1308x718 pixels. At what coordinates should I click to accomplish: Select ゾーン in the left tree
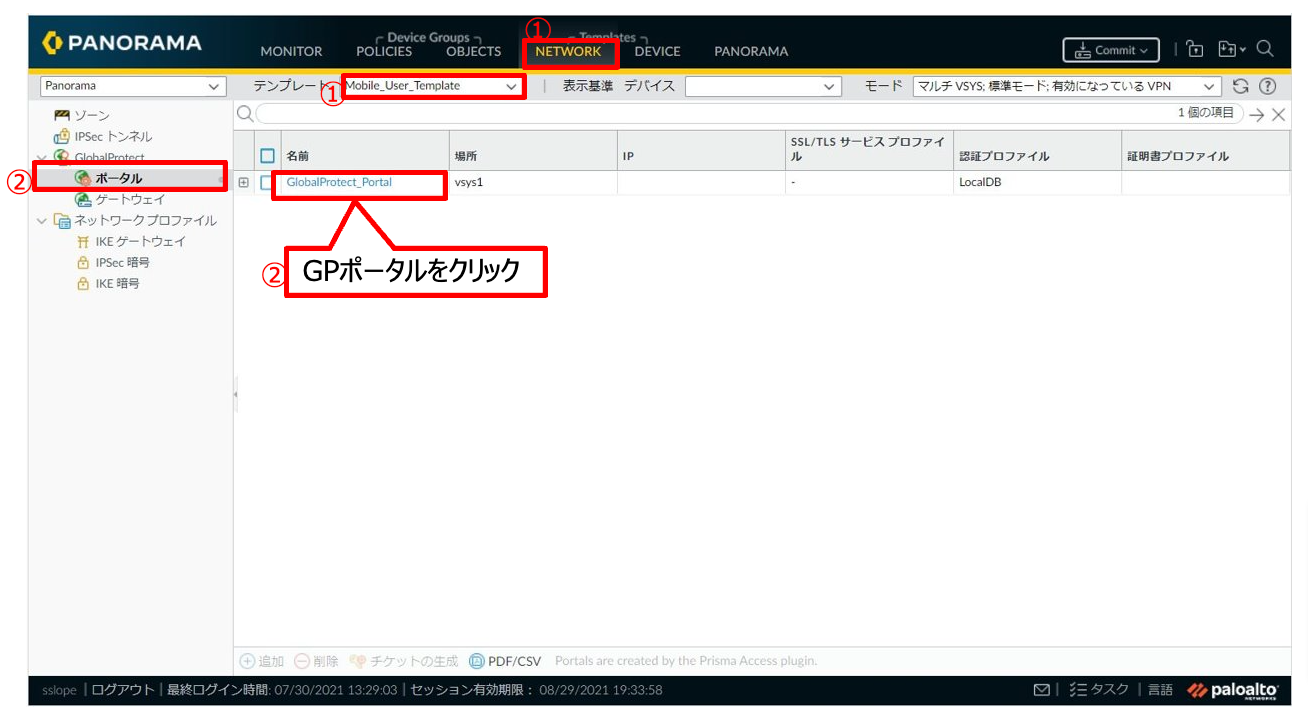pyautogui.click(x=92, y=116)
